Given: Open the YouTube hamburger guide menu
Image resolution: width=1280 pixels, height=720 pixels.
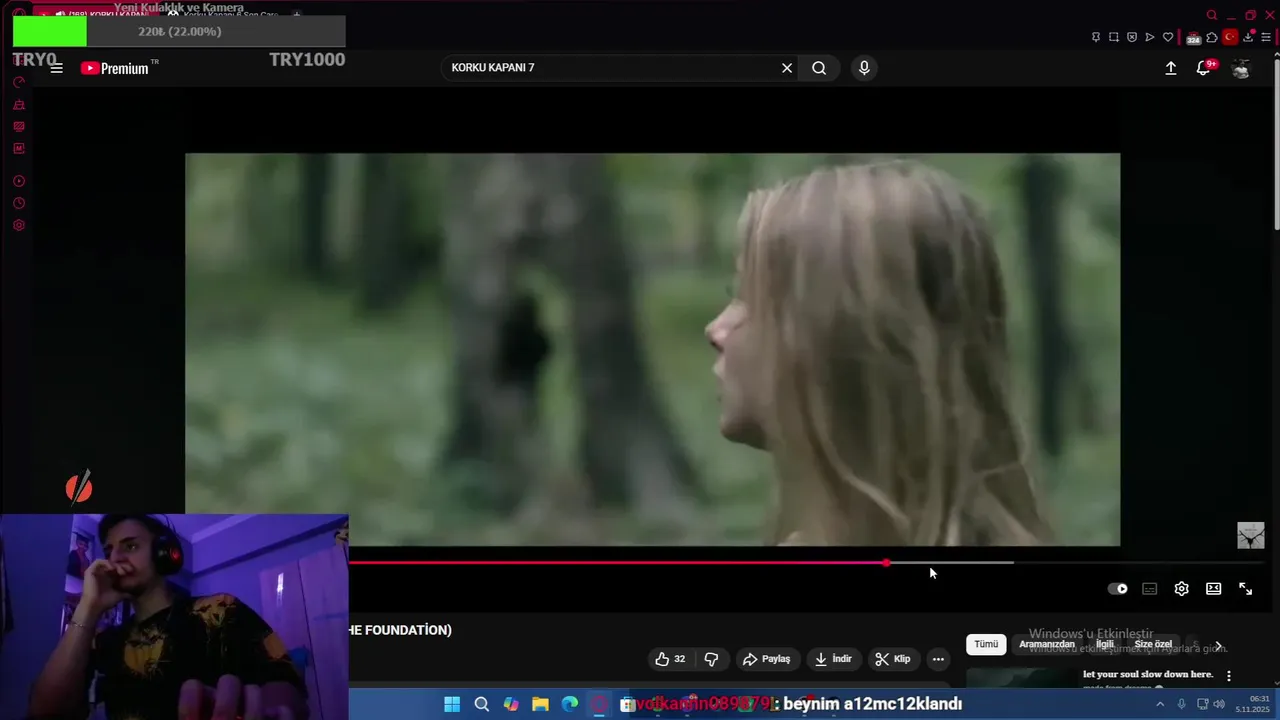Looking at the screenshot, I should (x=56, y=68).
